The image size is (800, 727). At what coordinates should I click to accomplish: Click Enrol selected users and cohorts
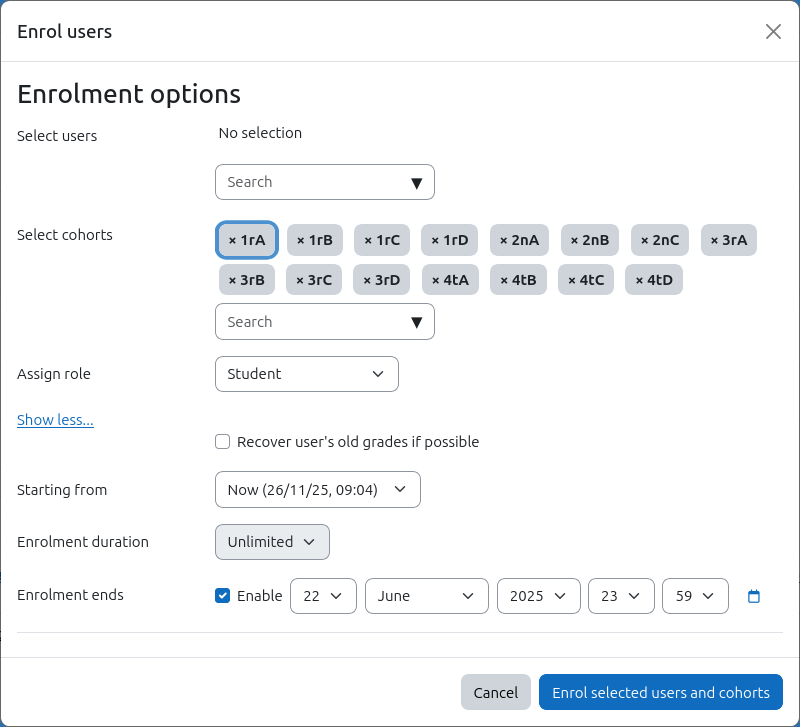[660, 692]
